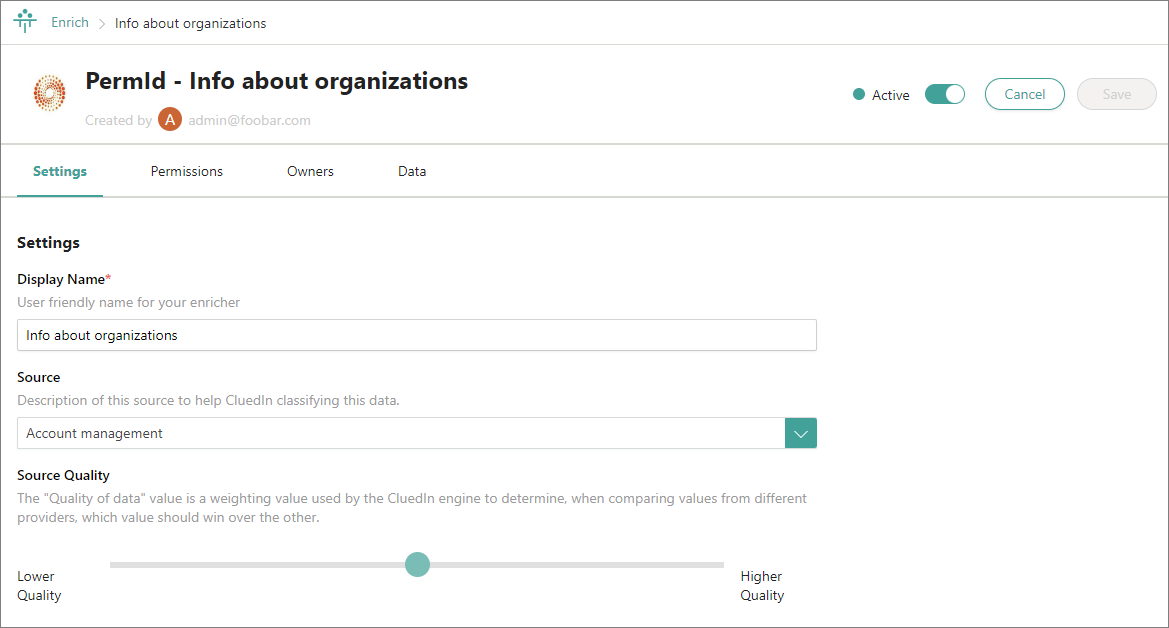
Task: Click the Lower Quality slider label
Action: (39, 585)
